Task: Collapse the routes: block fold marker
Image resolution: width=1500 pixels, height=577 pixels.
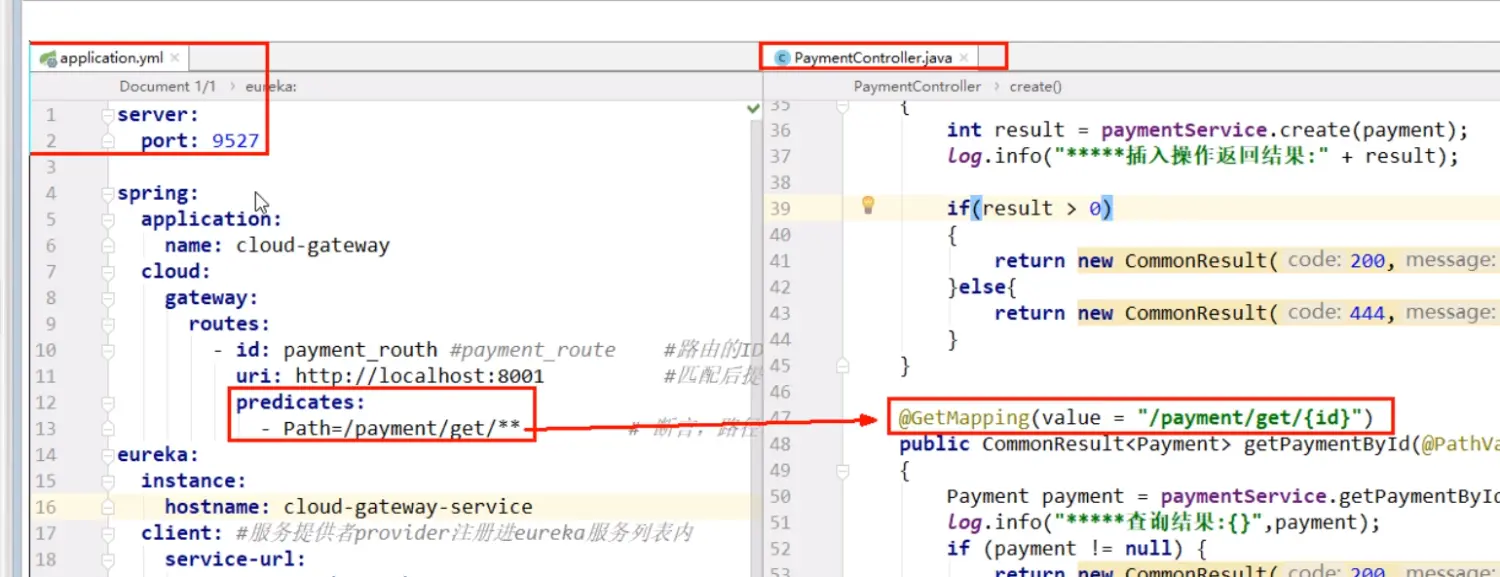Action: click(x=108, y=324)
